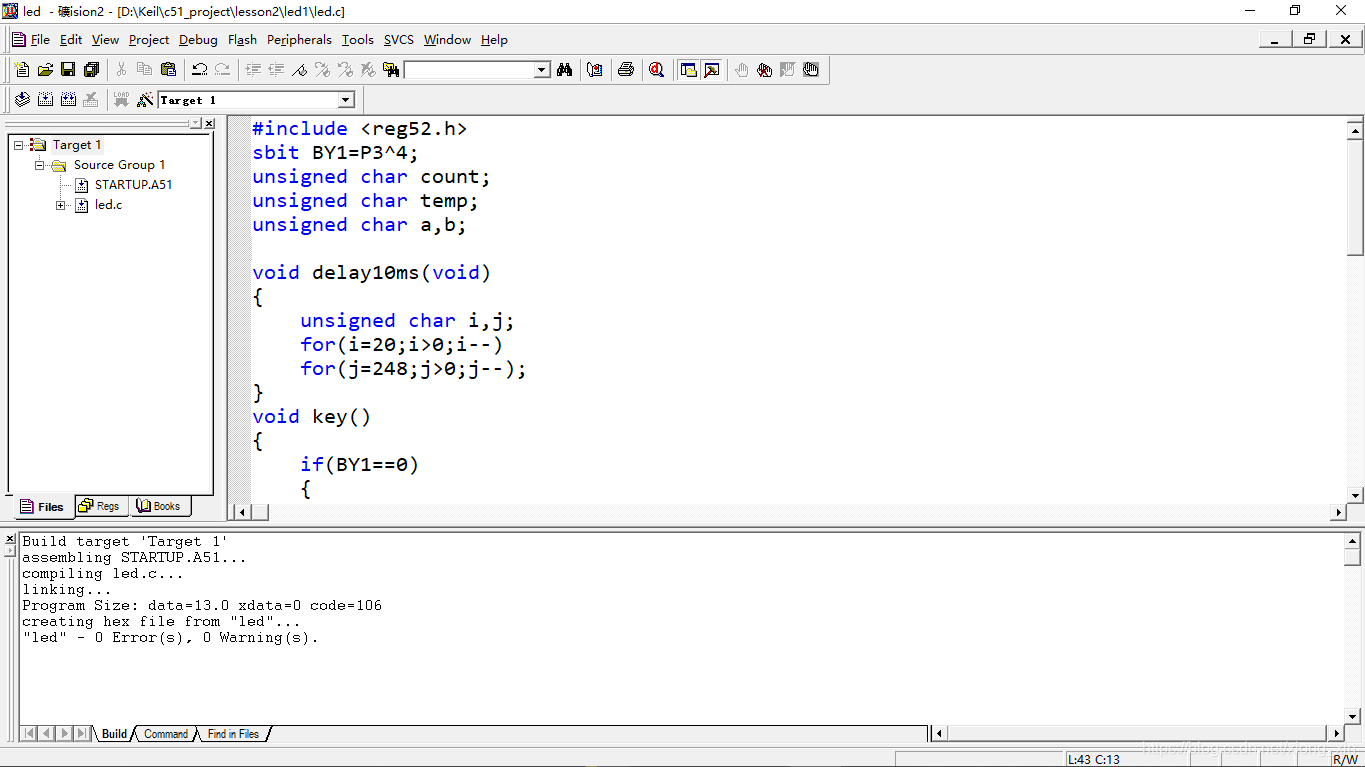Open the Debug menu
Viewport: 1365px width, 767px height.
[x=198, y=40]
